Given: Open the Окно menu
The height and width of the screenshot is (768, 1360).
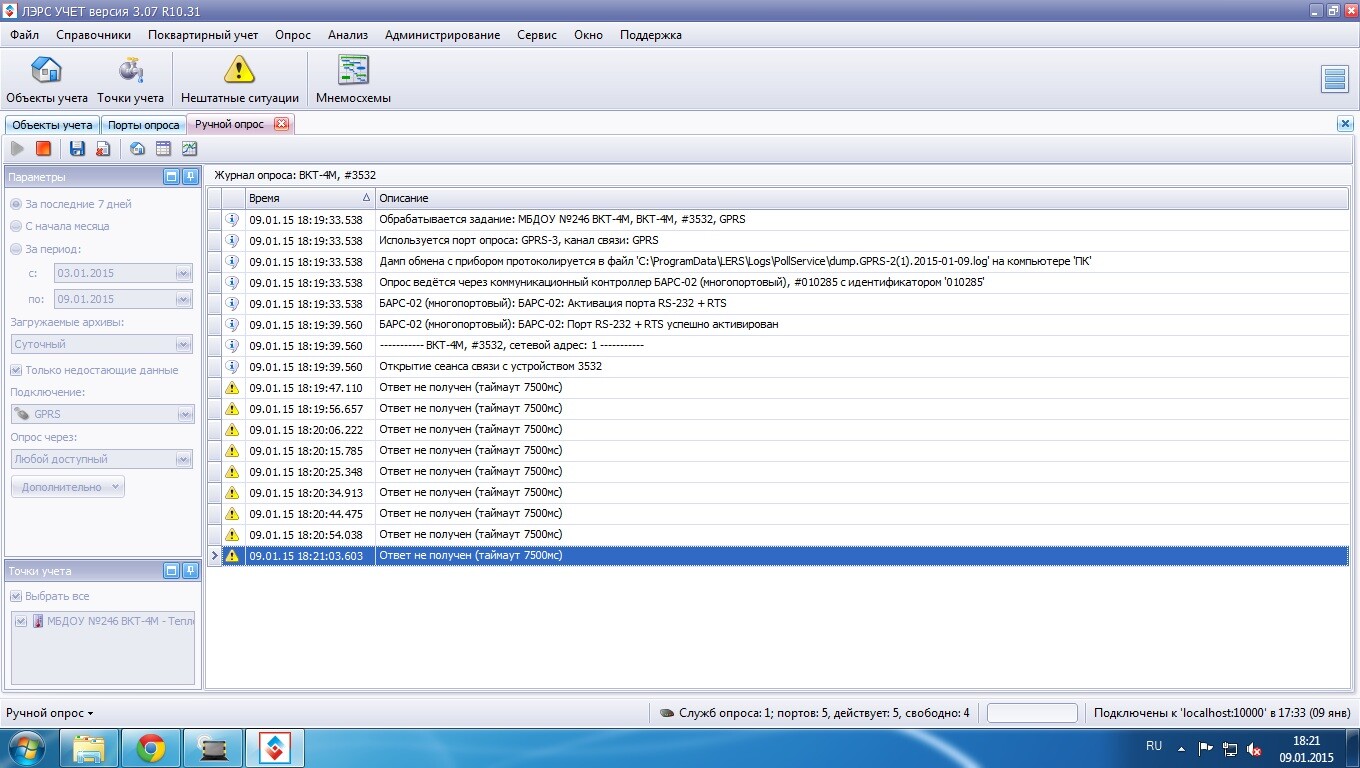Looking at the screenshot, I should [589, 35].
